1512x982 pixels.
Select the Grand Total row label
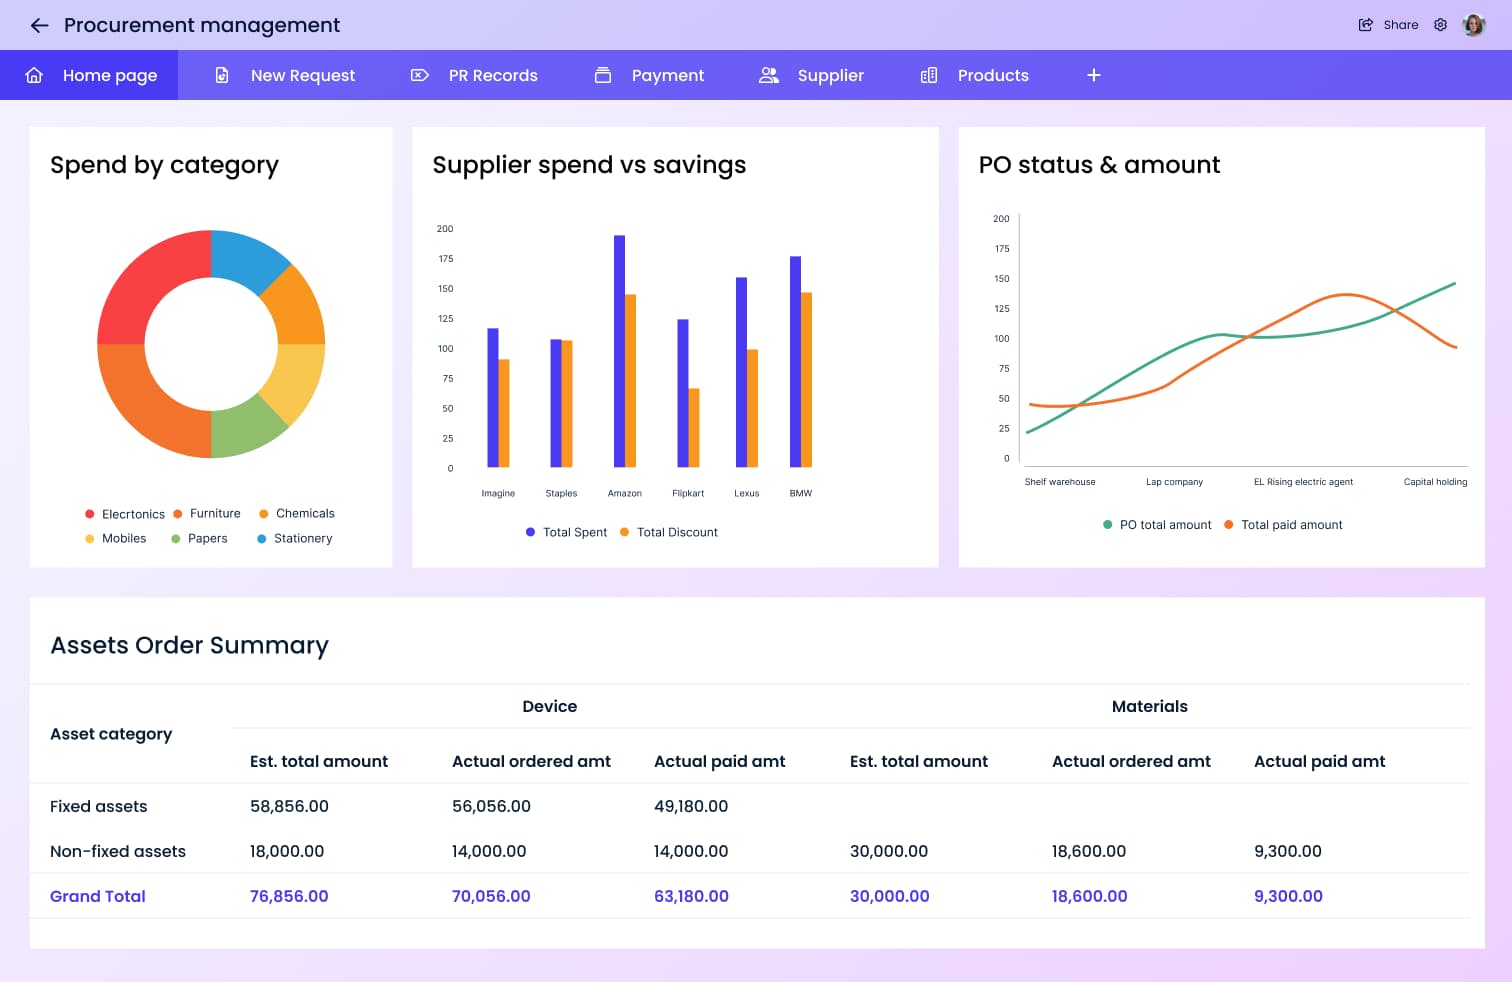98,896
